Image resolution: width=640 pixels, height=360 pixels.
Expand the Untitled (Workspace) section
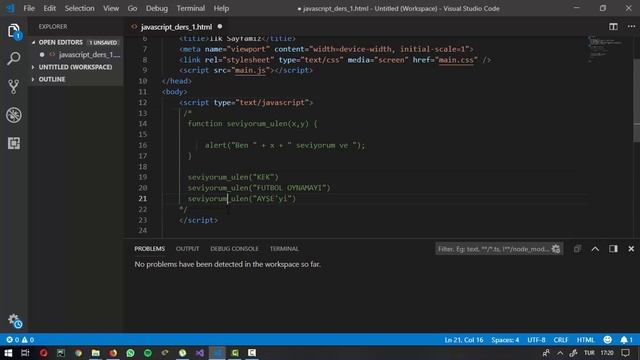coord(76,67)
